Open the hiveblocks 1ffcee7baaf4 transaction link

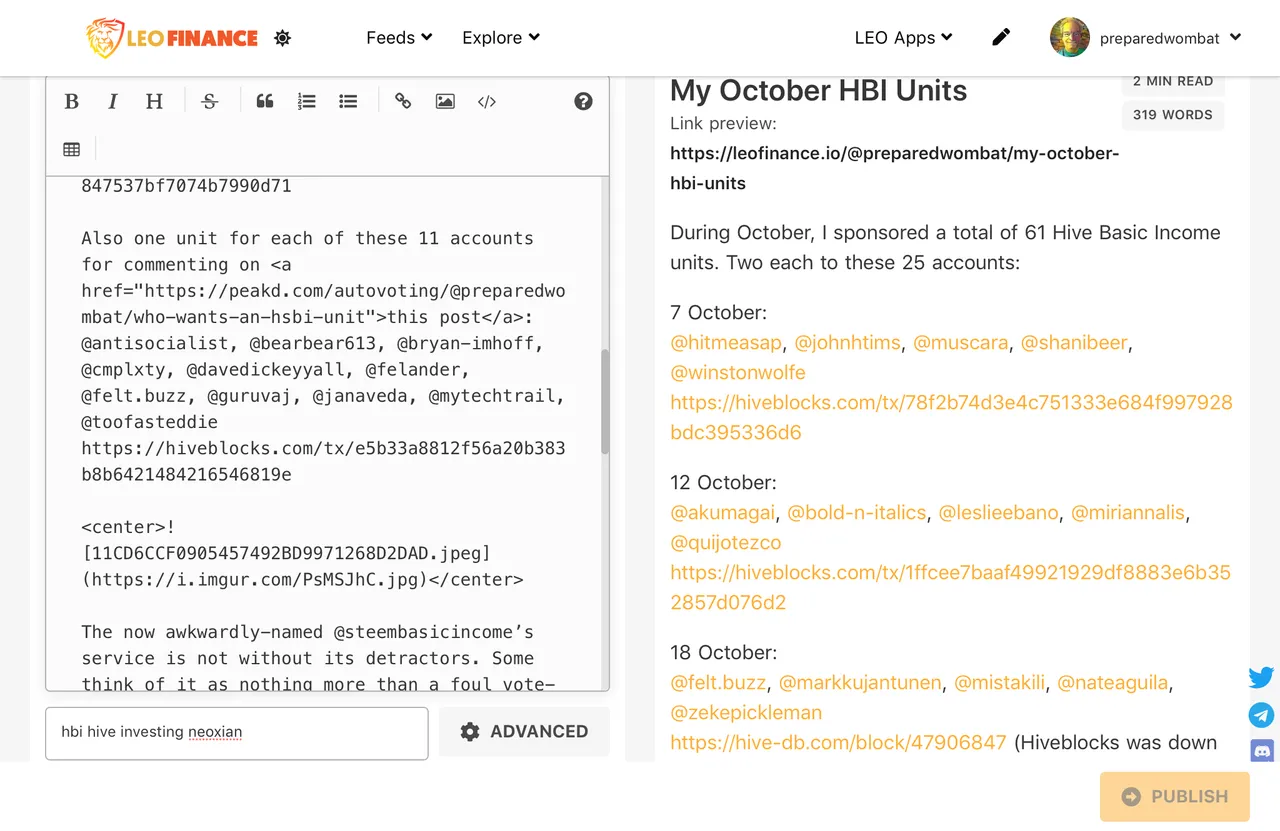pos(950,587)
